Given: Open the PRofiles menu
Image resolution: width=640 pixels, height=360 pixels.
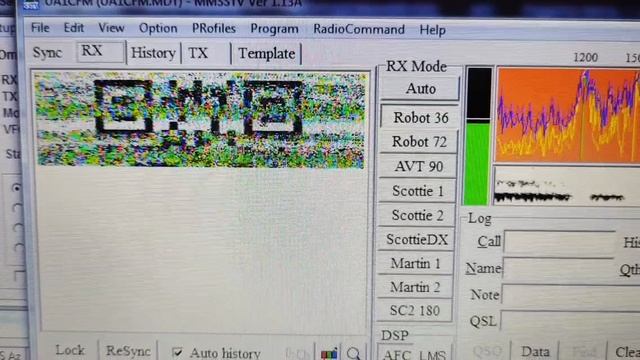Looking at the screenshot, I should (x=213, y=29).
